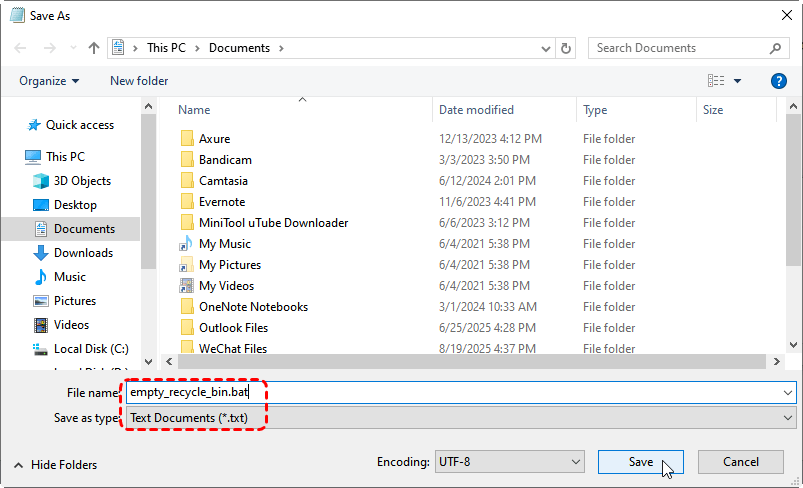Image resolution: width=803 pixels, height=488 pixels.
Task: Open the Help question mark icon
Action: point(778,81)
